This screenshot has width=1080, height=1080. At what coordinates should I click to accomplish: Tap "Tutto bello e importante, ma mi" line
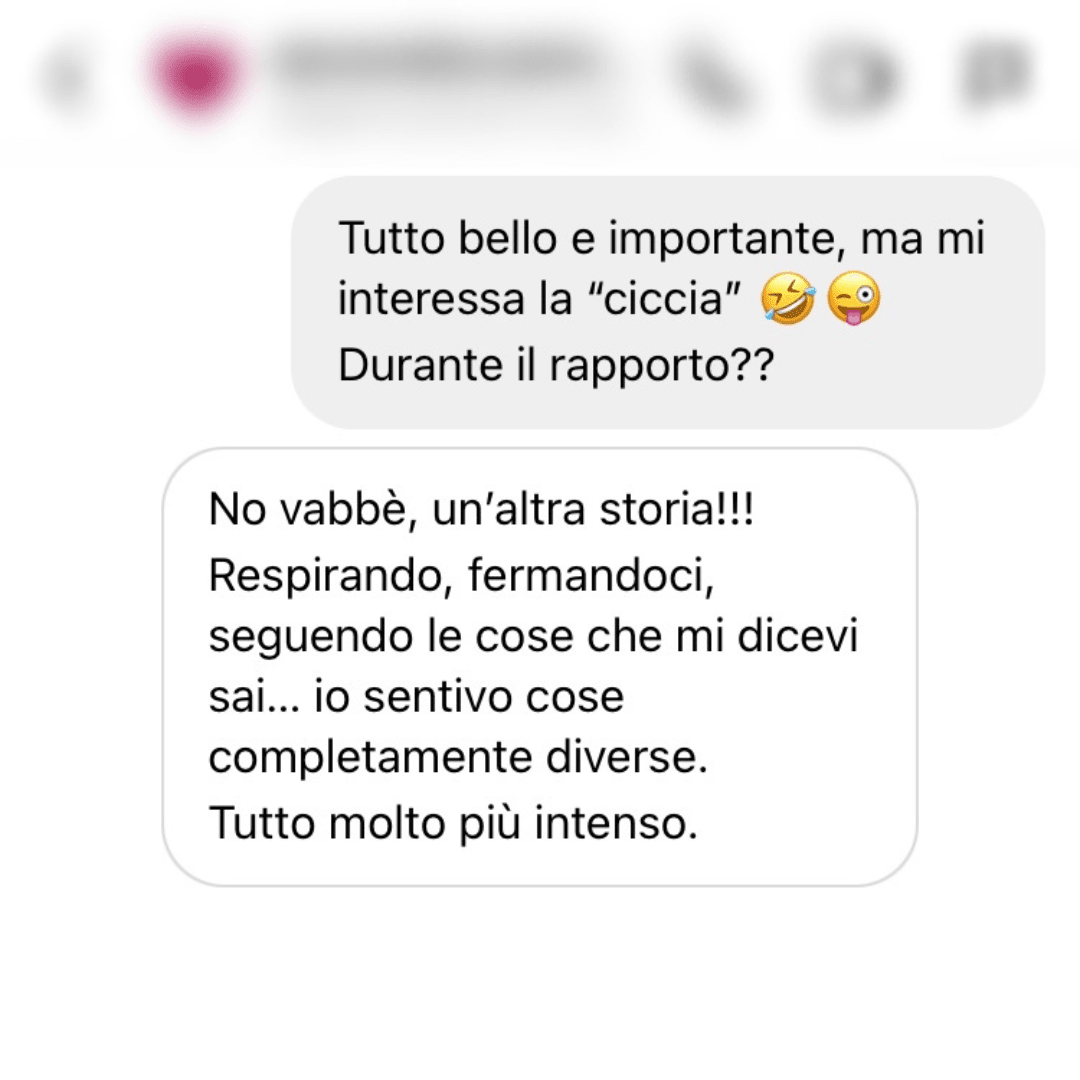tap(661, 238)
